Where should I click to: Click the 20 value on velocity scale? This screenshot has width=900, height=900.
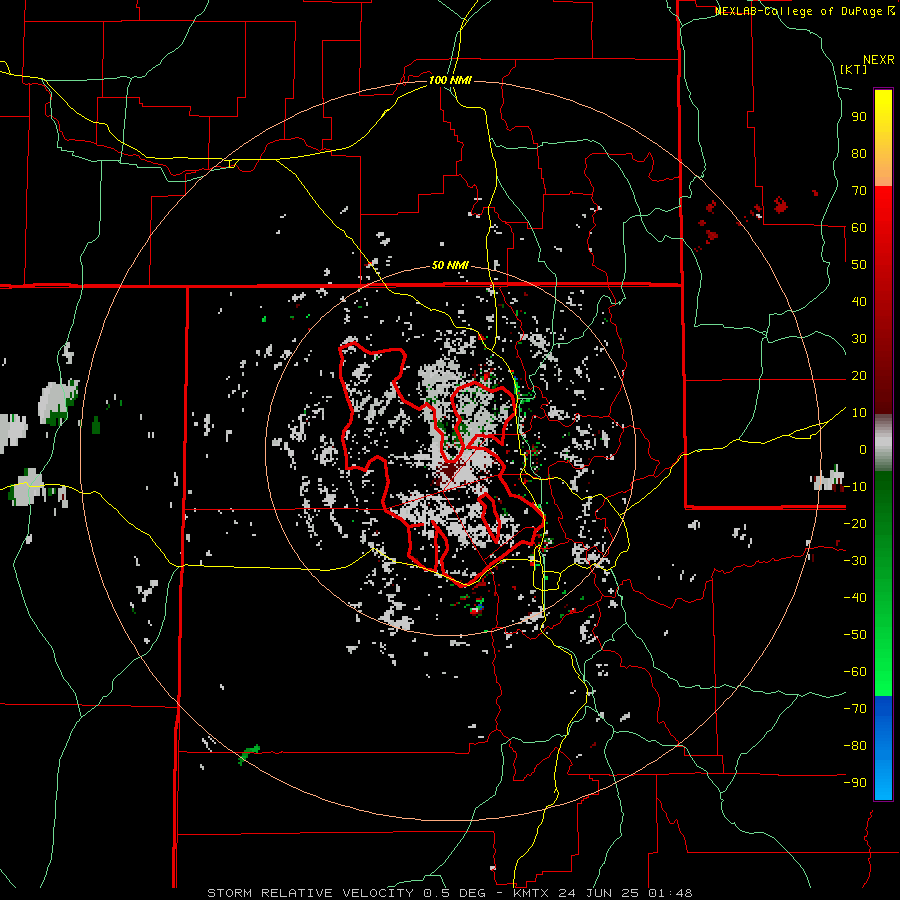point(859,375)
